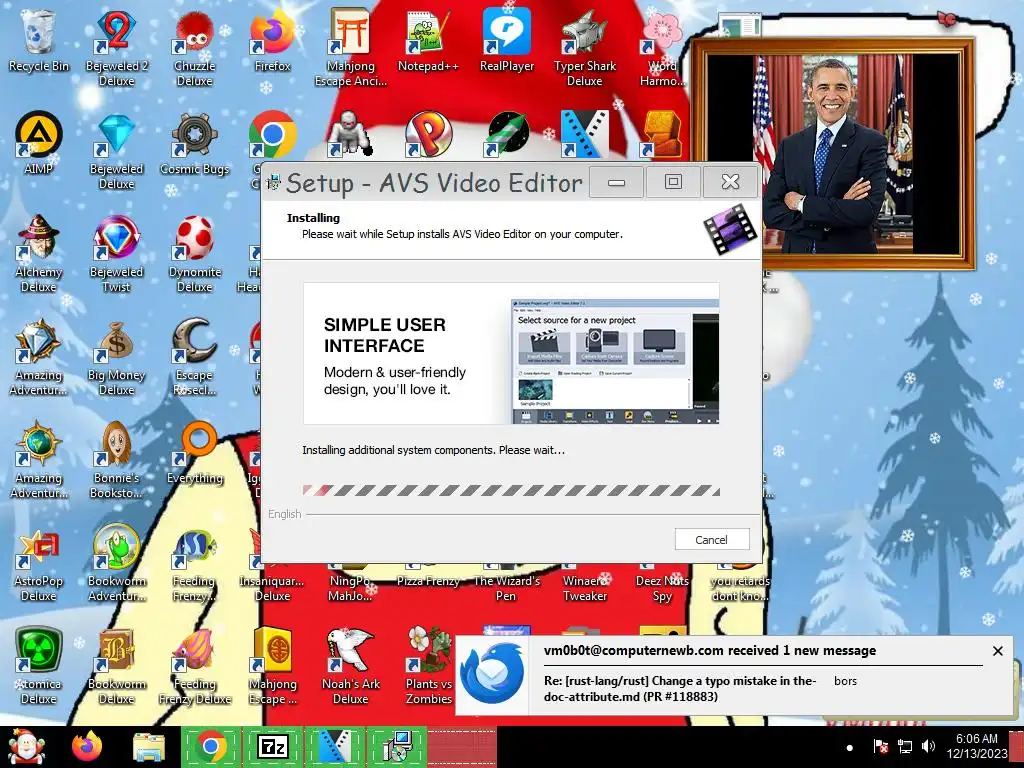Select the Google Chrome desktop shortcut
Screen dimensions: 1024x768
(272, 135)
